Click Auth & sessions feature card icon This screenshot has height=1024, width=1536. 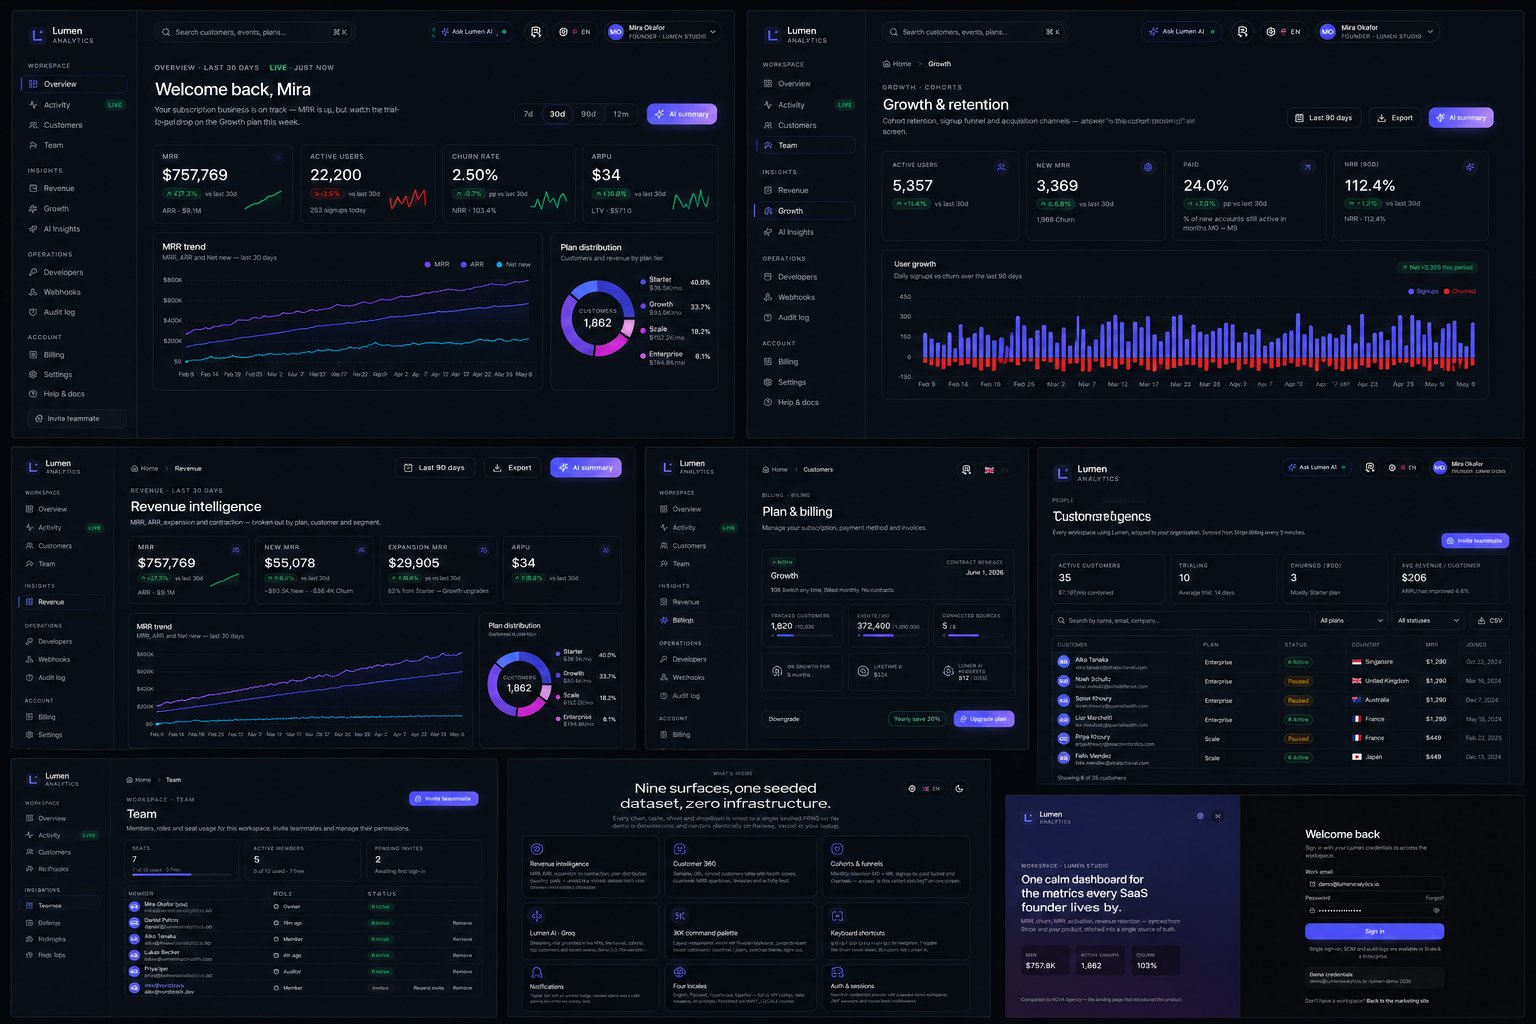click(838, 972)
